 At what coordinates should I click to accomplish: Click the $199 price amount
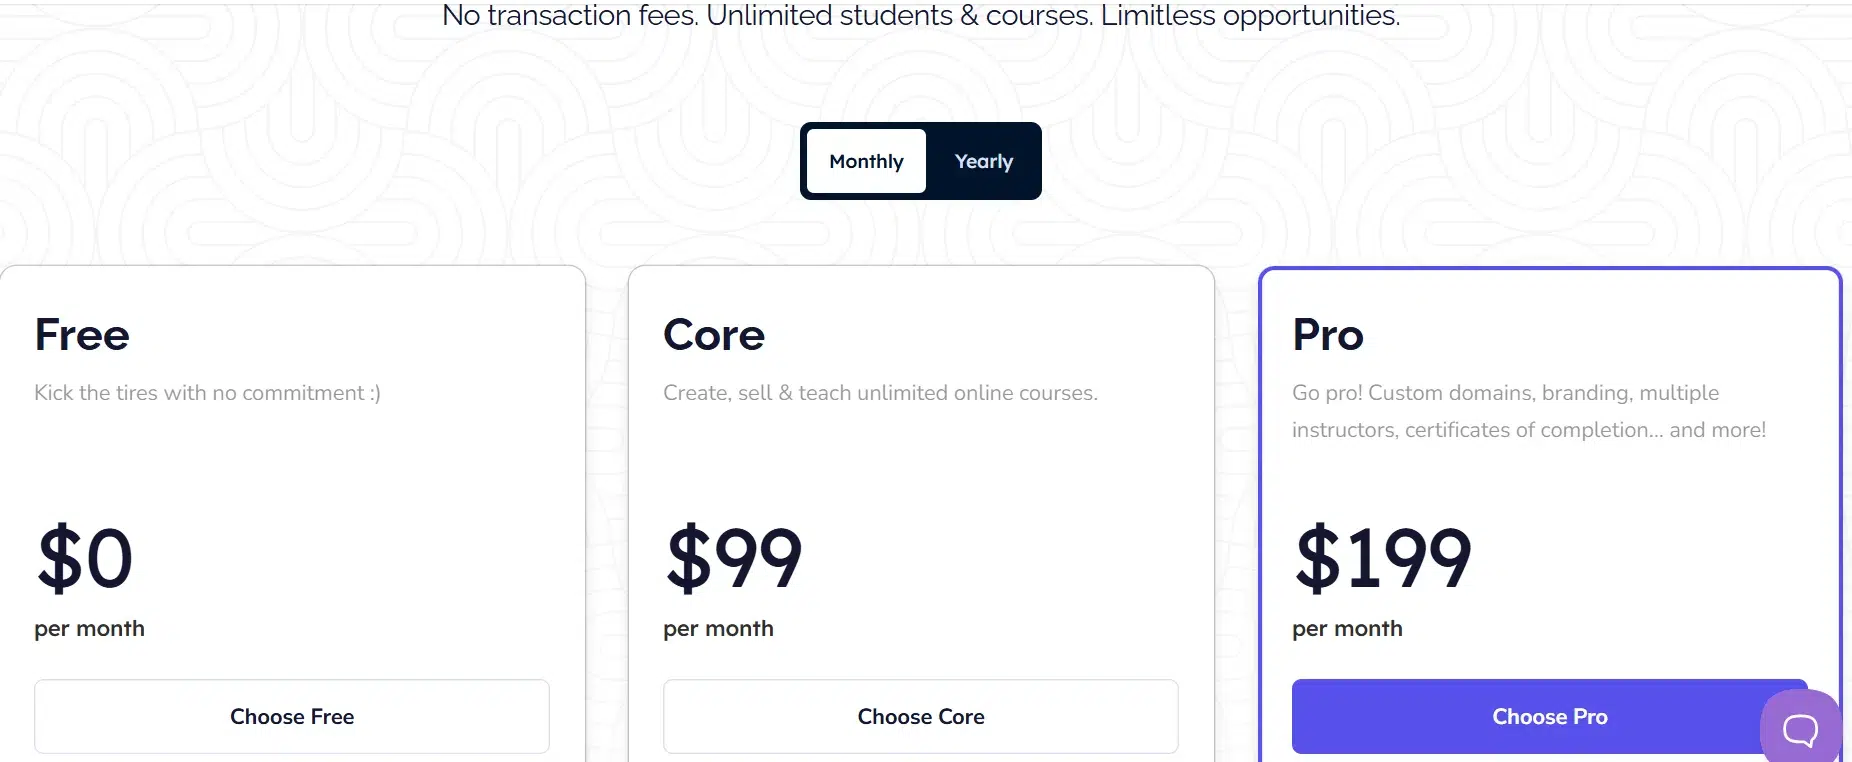coord(1383,558)
